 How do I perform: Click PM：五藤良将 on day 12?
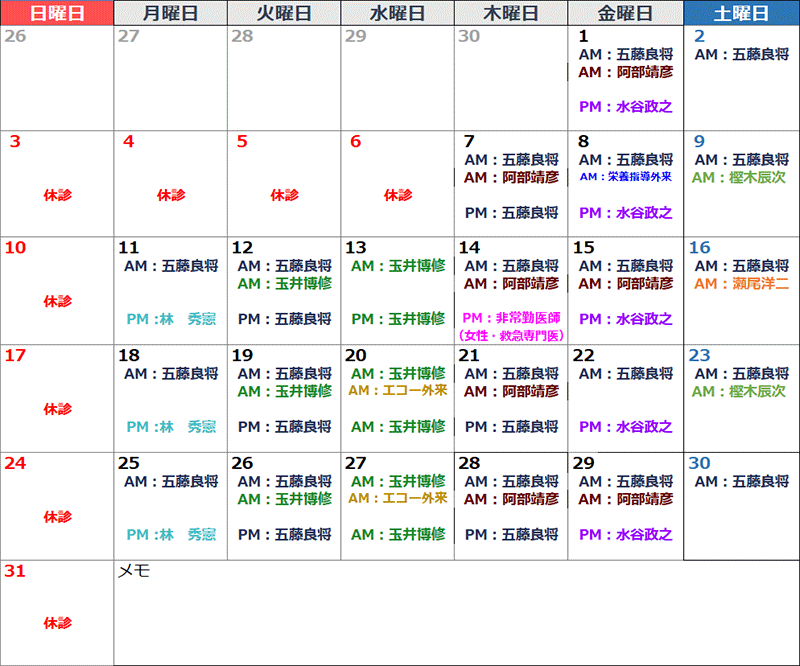pos(284,319)
